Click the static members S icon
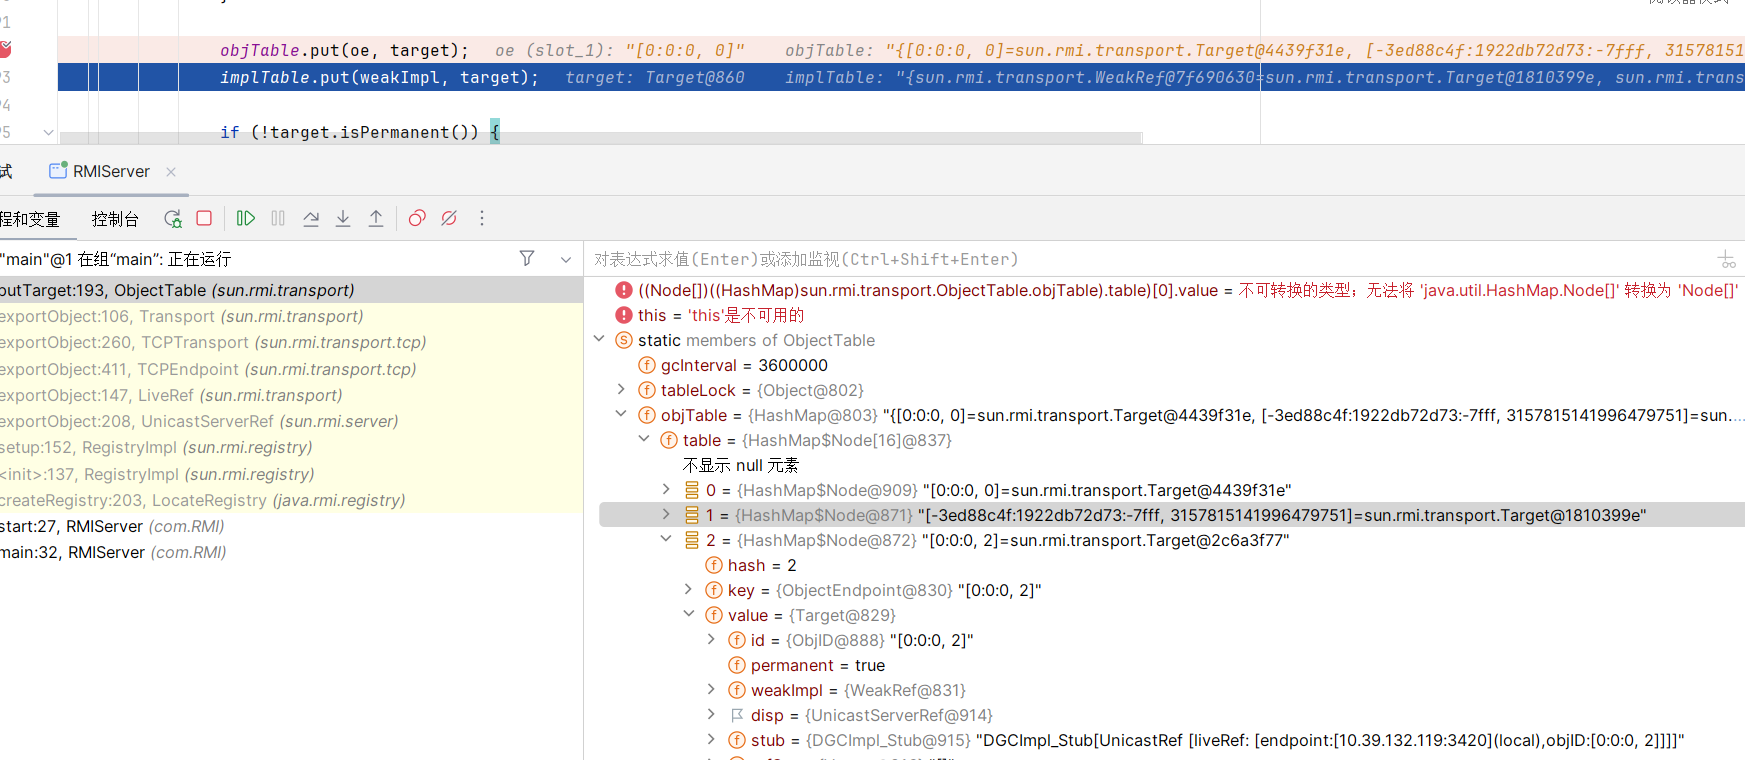 [624, 340]
